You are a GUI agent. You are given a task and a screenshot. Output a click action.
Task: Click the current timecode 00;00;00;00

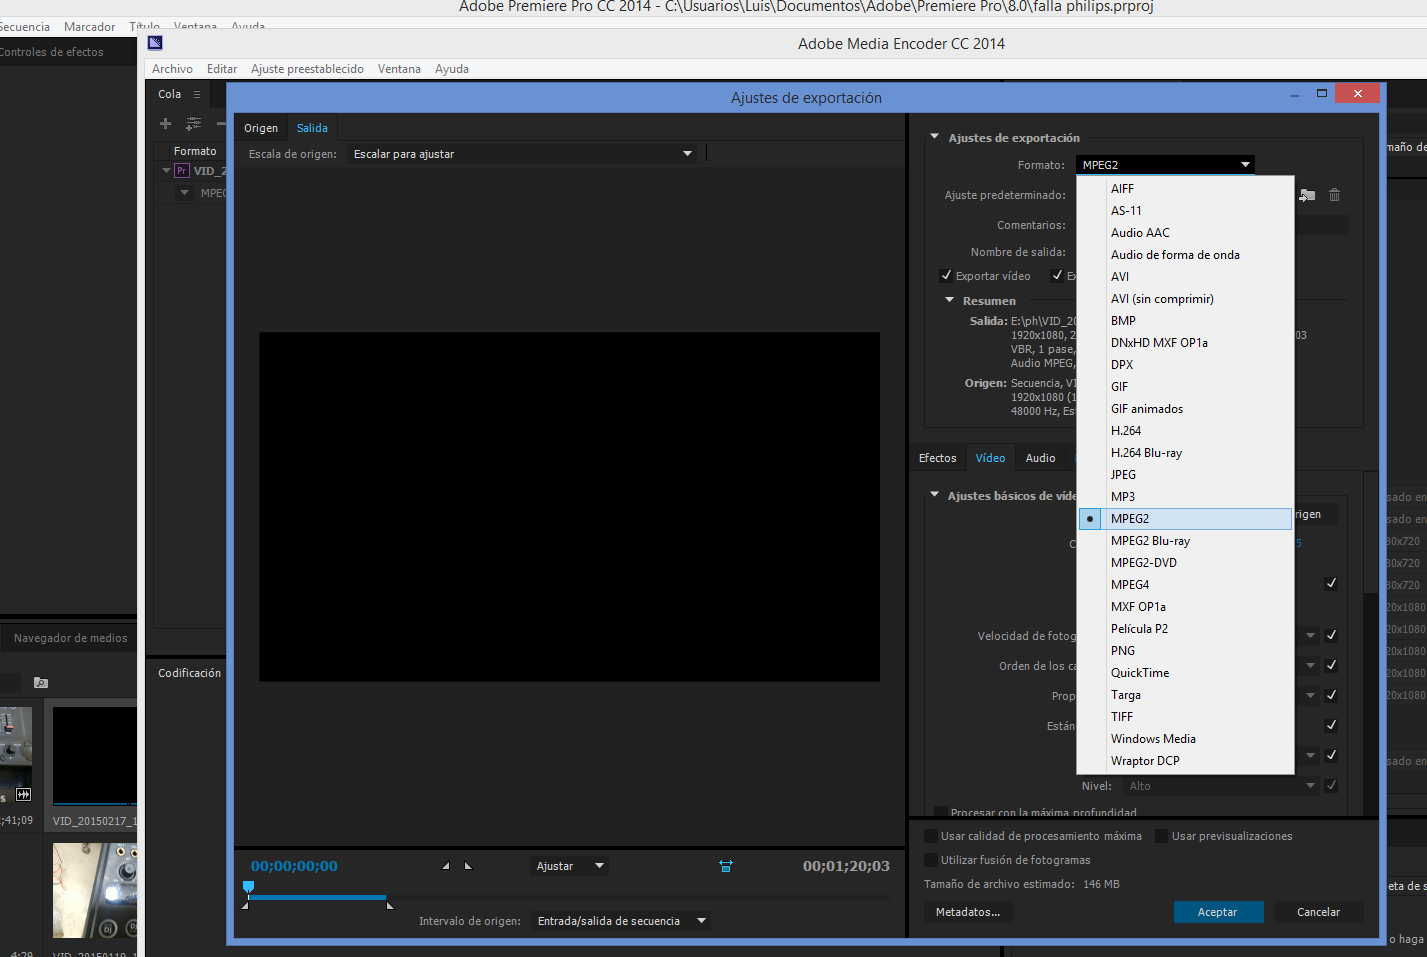point(294,866)
